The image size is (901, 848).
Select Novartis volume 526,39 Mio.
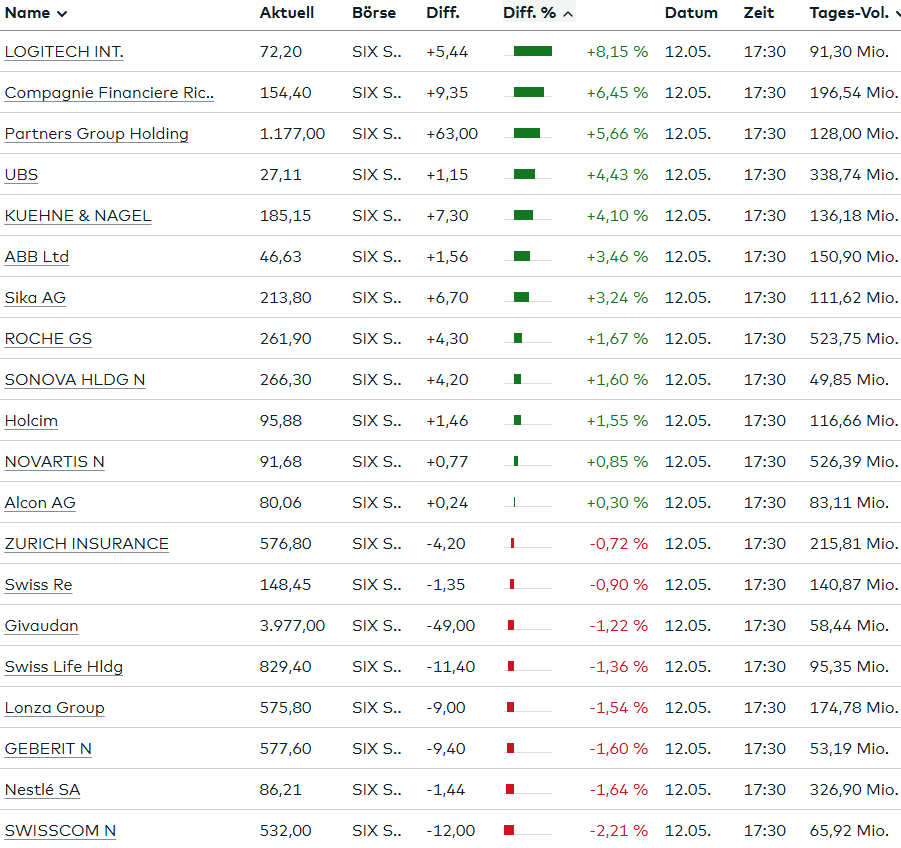coord(853,461)
